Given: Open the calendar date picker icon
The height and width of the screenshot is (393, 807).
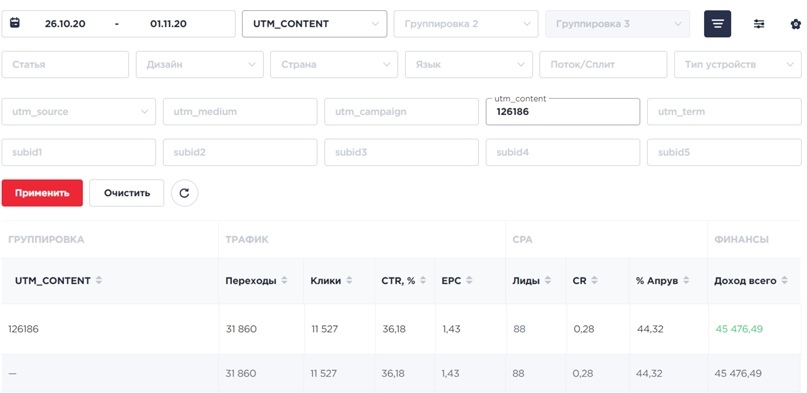Looking at the screenshot, I should tap(15, 23).
